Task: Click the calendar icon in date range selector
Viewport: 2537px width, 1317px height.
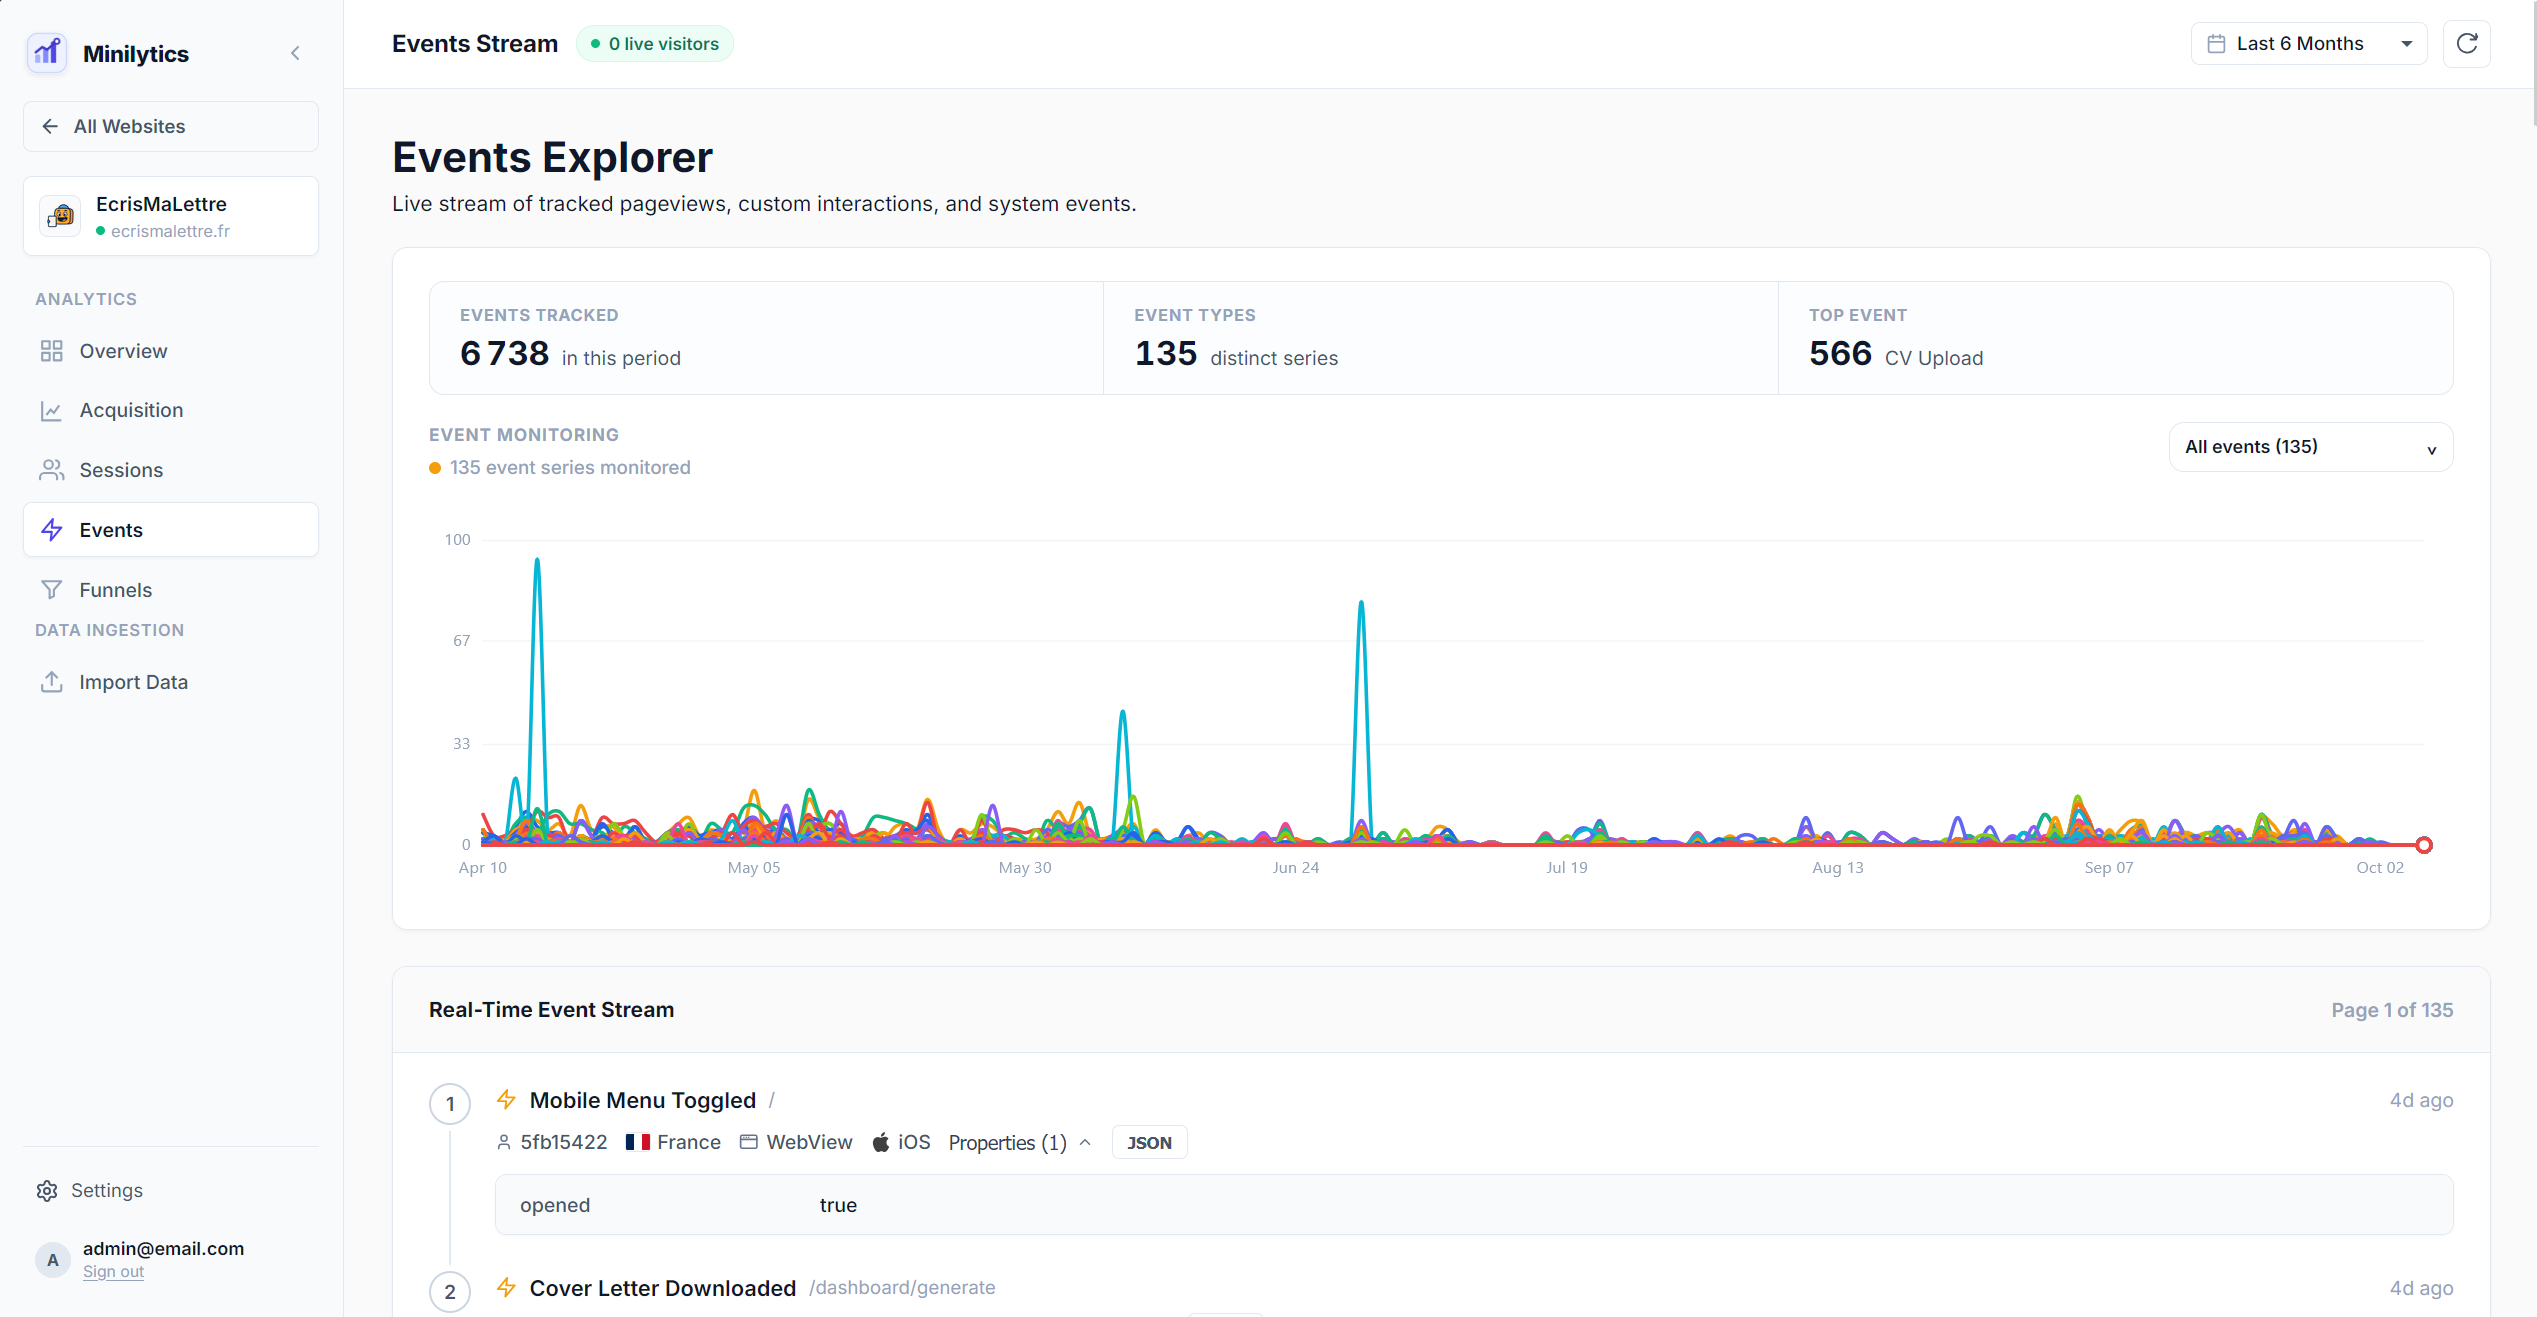Action: pos(2216,44)
